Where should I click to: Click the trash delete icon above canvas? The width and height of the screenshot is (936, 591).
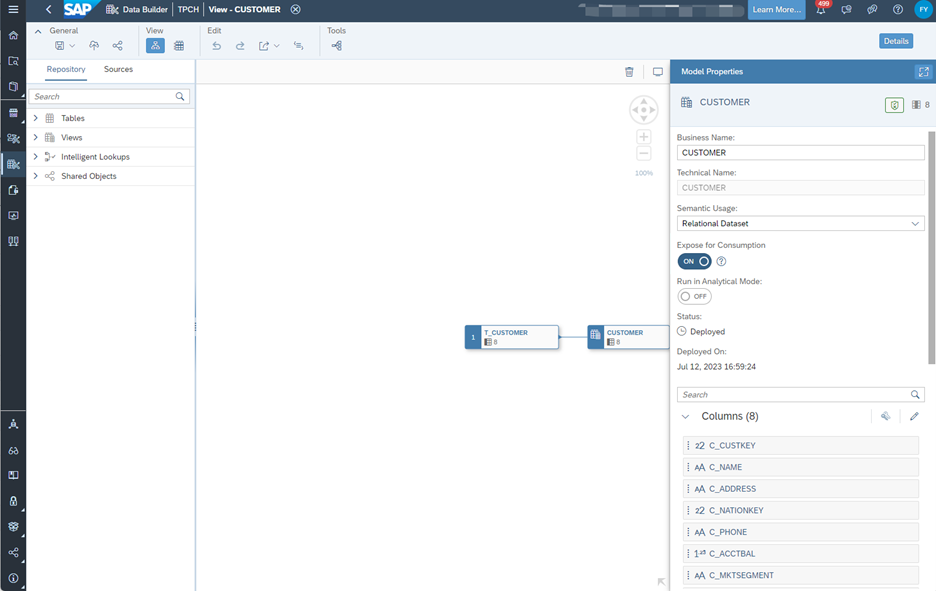tap(629, 72)
